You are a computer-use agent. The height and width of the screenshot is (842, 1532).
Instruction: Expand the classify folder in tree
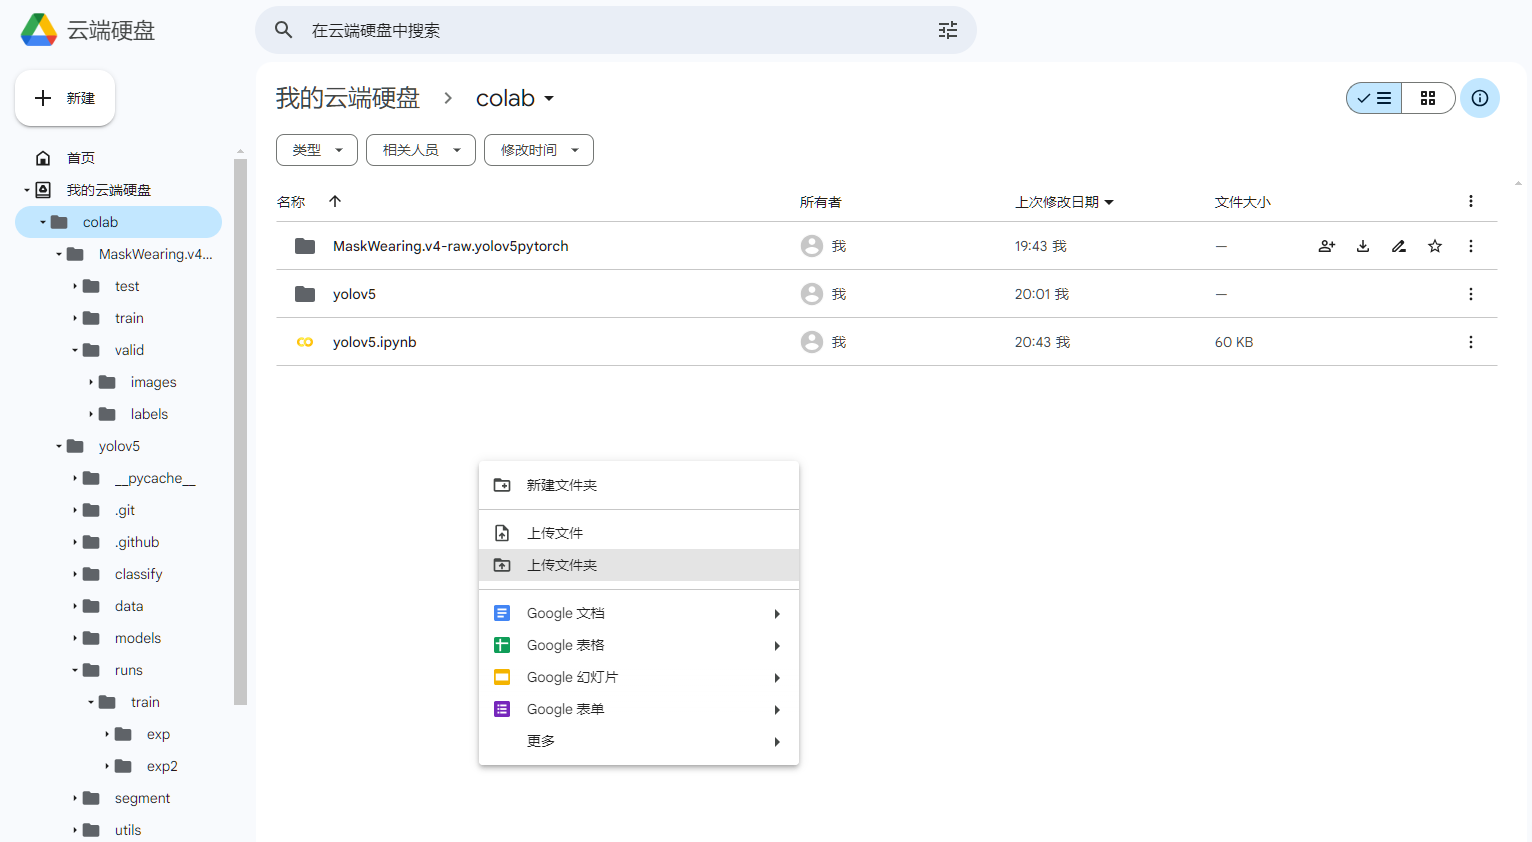pos(75,574)
